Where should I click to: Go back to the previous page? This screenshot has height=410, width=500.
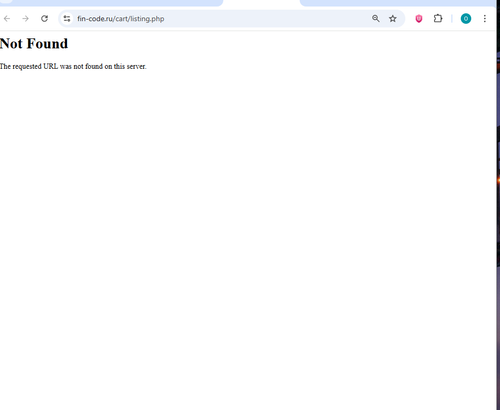point(7,19)
